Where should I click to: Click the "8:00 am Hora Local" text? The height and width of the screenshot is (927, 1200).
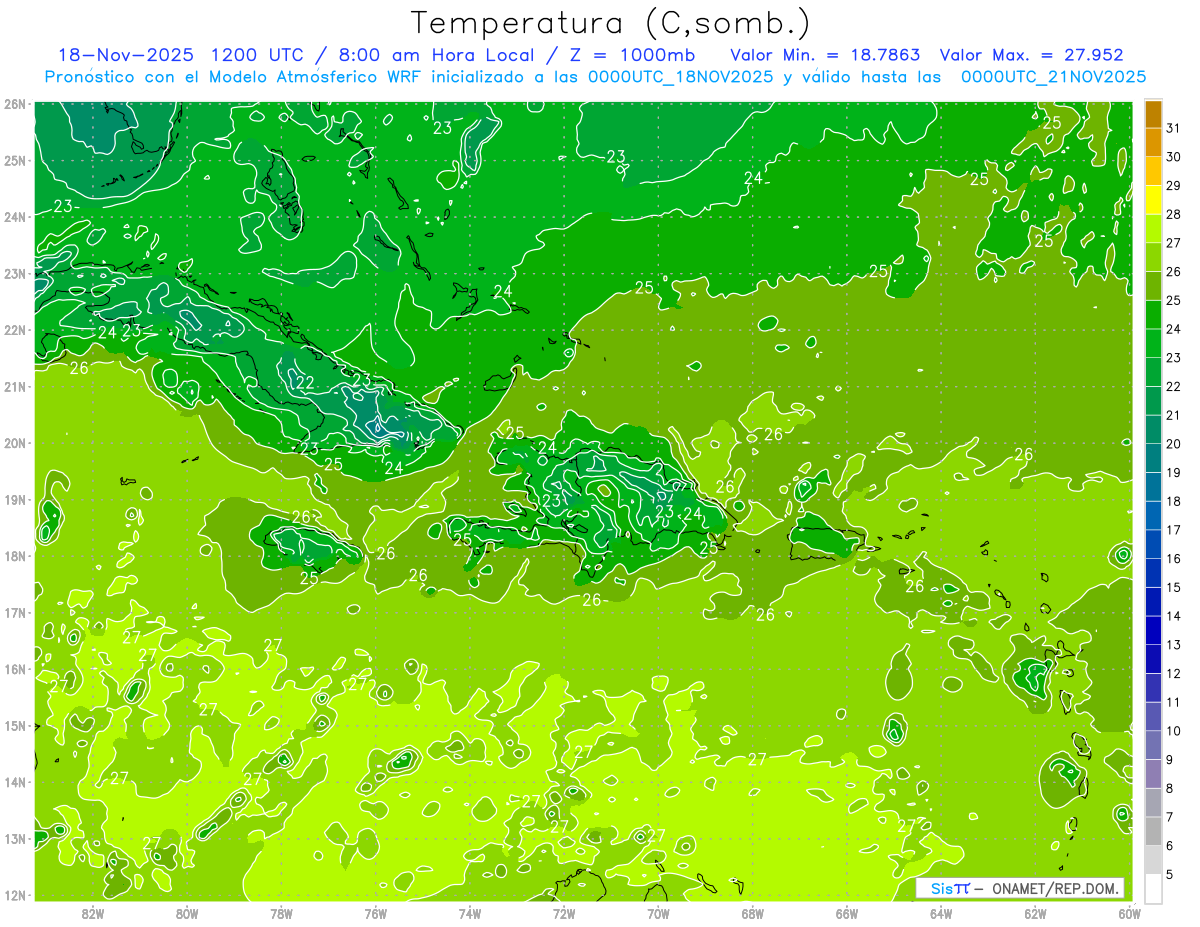(x=437, y=55)
